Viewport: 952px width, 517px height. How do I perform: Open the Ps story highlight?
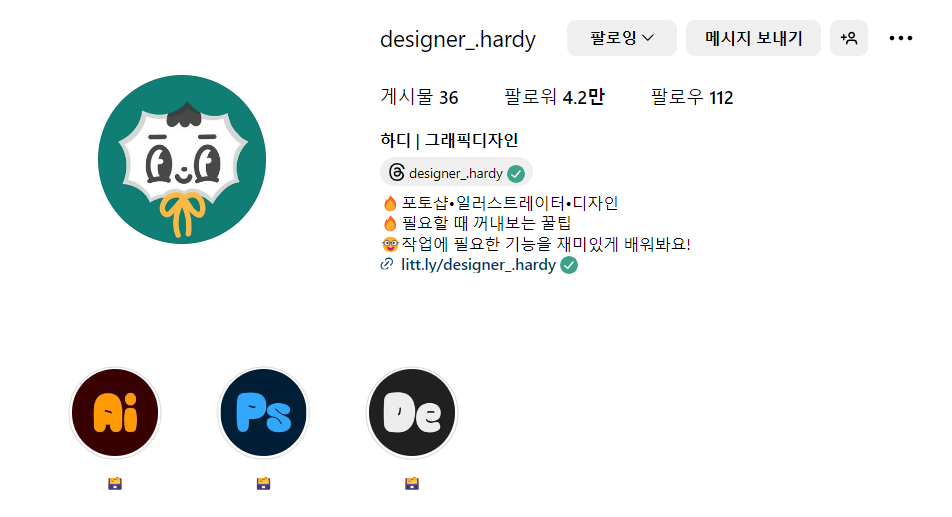tap(264, 413)
